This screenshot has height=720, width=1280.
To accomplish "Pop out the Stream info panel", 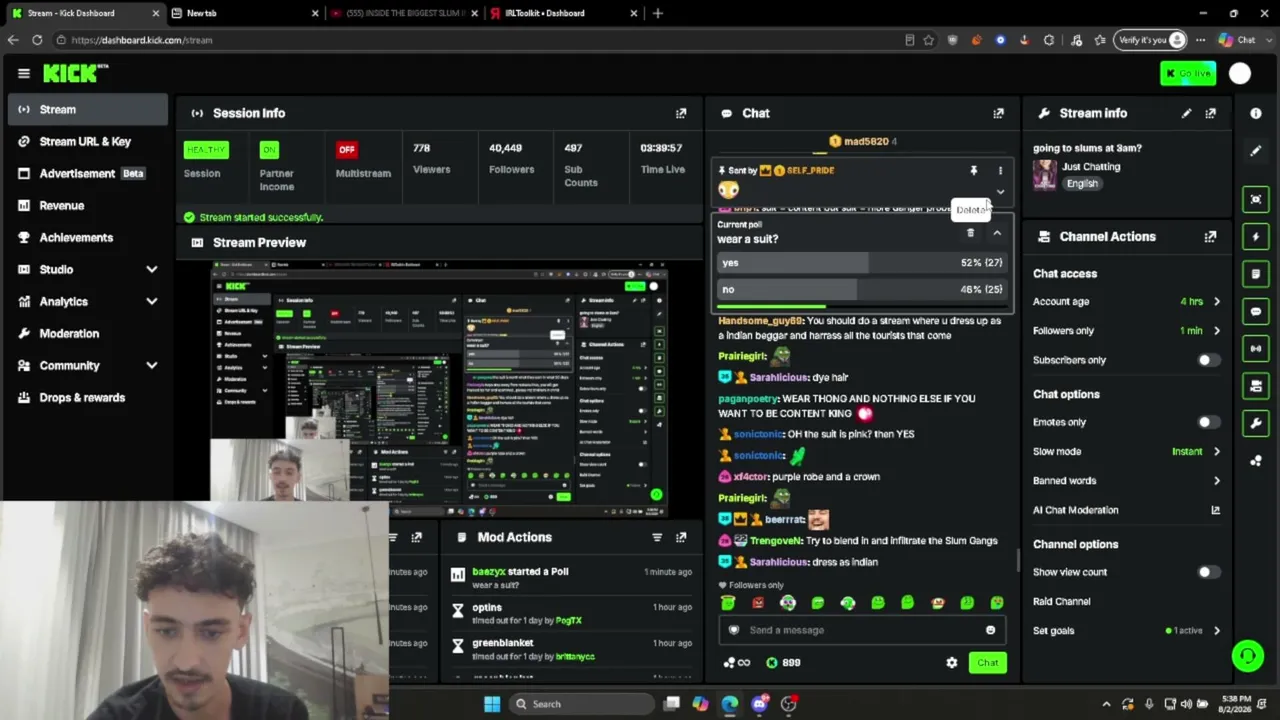I will [x=1210, y=113].
